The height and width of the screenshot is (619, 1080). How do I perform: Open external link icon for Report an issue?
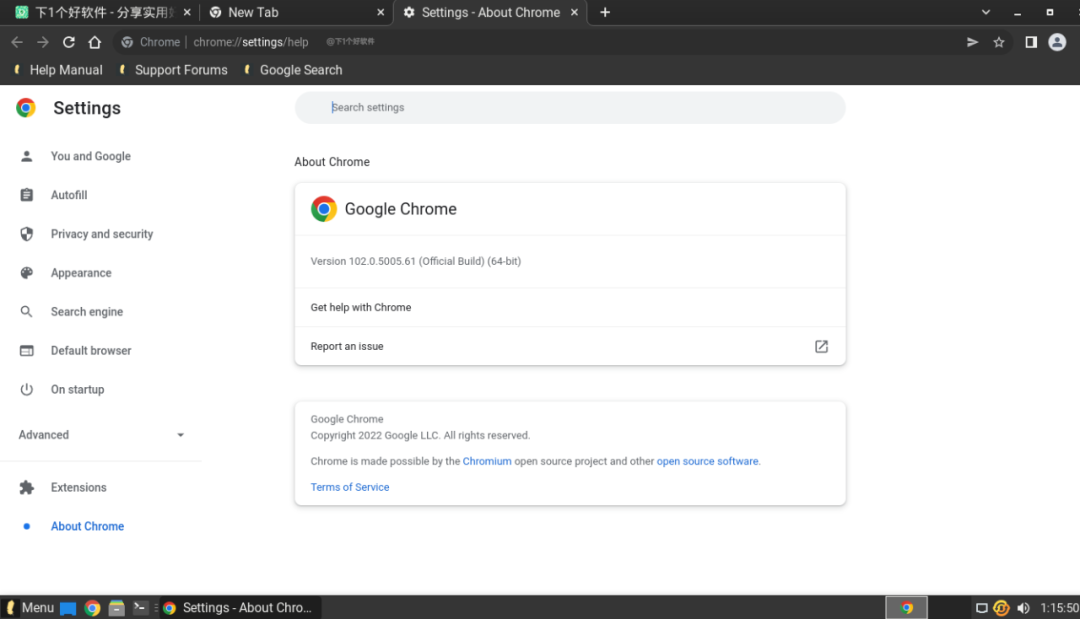click(821, 346)
